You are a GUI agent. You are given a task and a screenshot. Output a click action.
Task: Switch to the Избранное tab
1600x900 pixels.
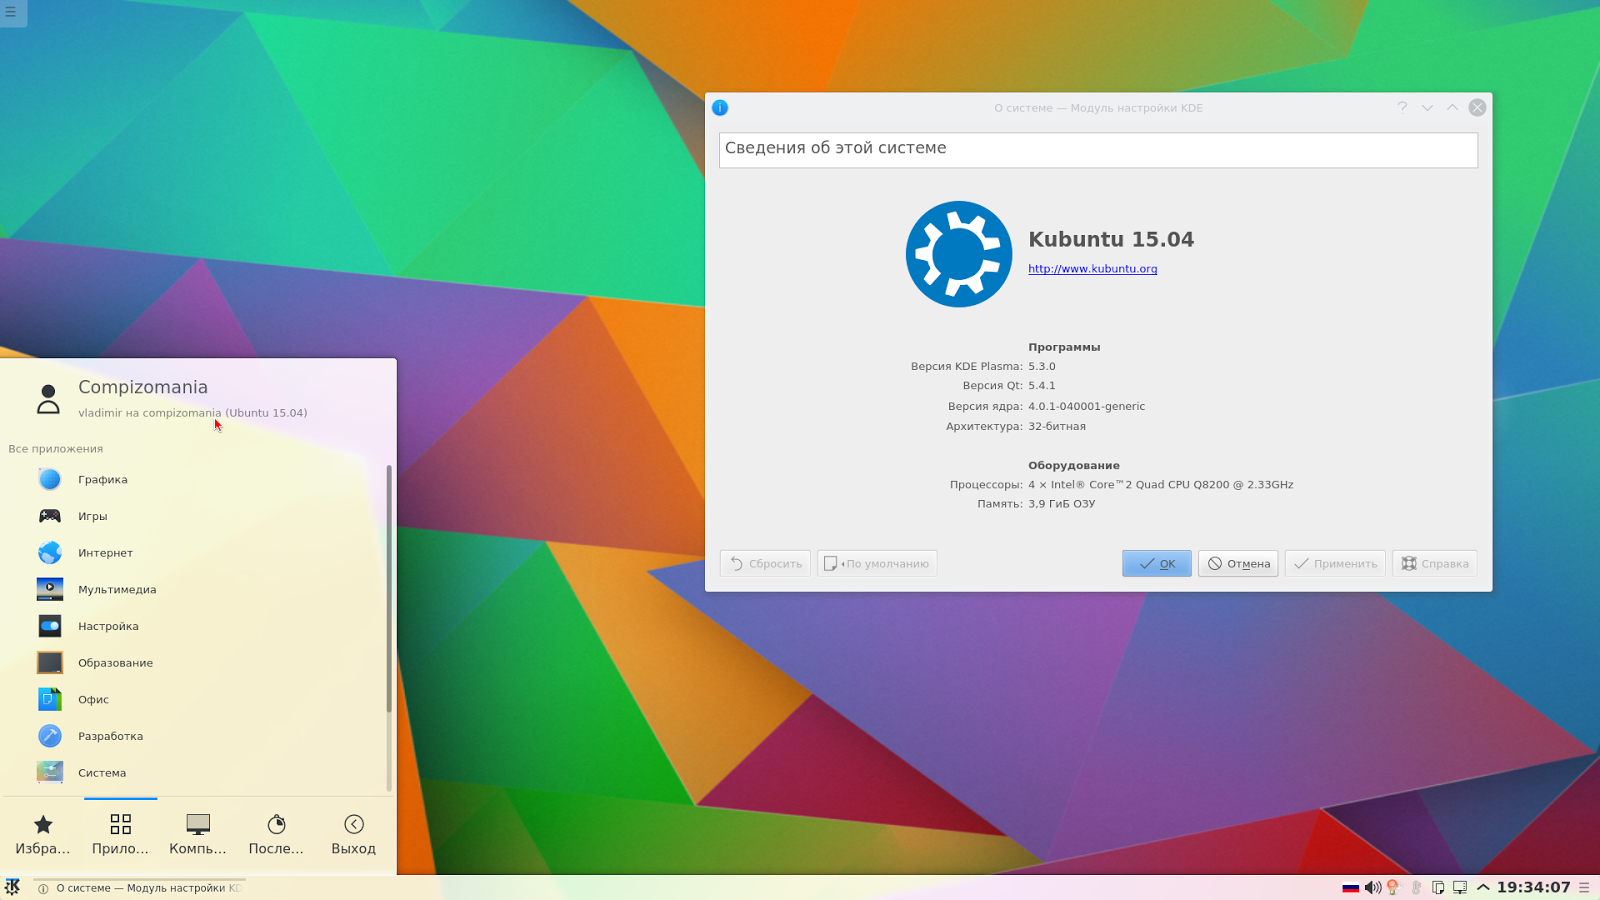click(x=42, y=833)
